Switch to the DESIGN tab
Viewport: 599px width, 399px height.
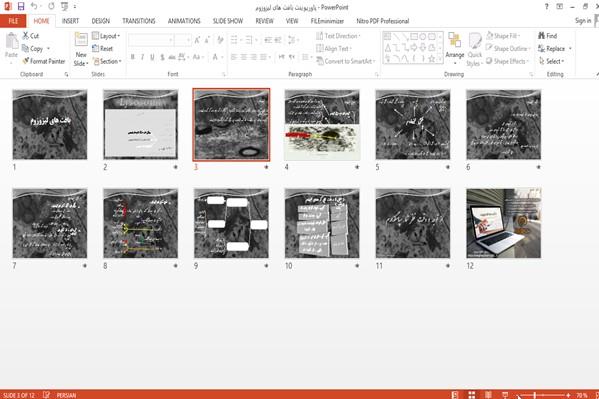100,21
